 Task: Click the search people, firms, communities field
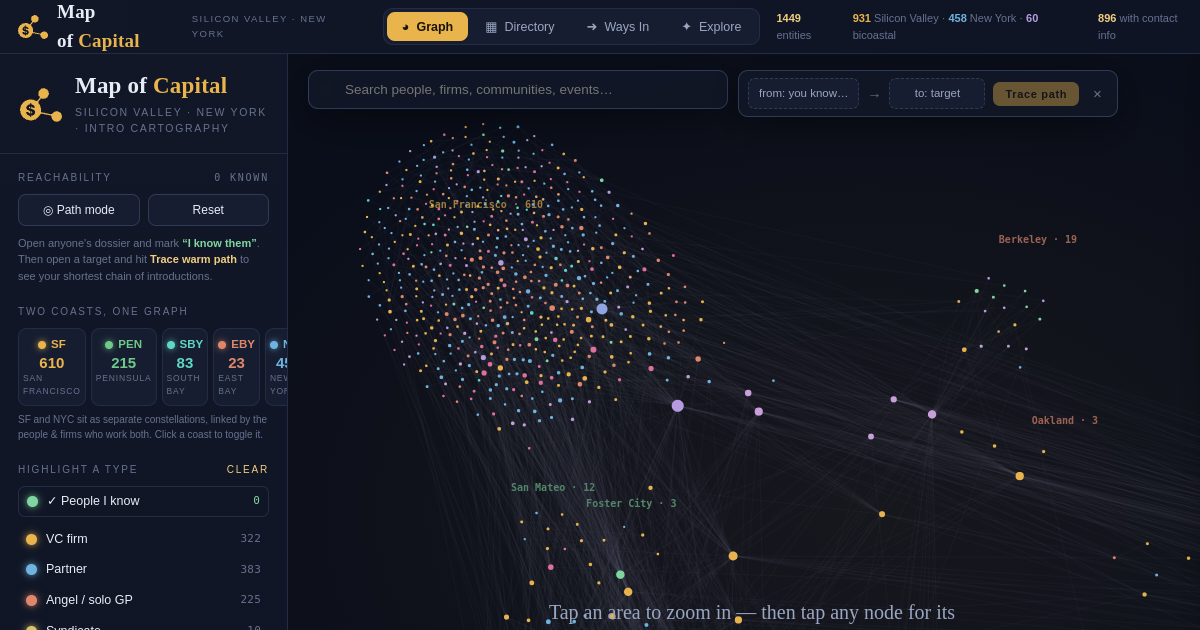click(x=518, y=89)
